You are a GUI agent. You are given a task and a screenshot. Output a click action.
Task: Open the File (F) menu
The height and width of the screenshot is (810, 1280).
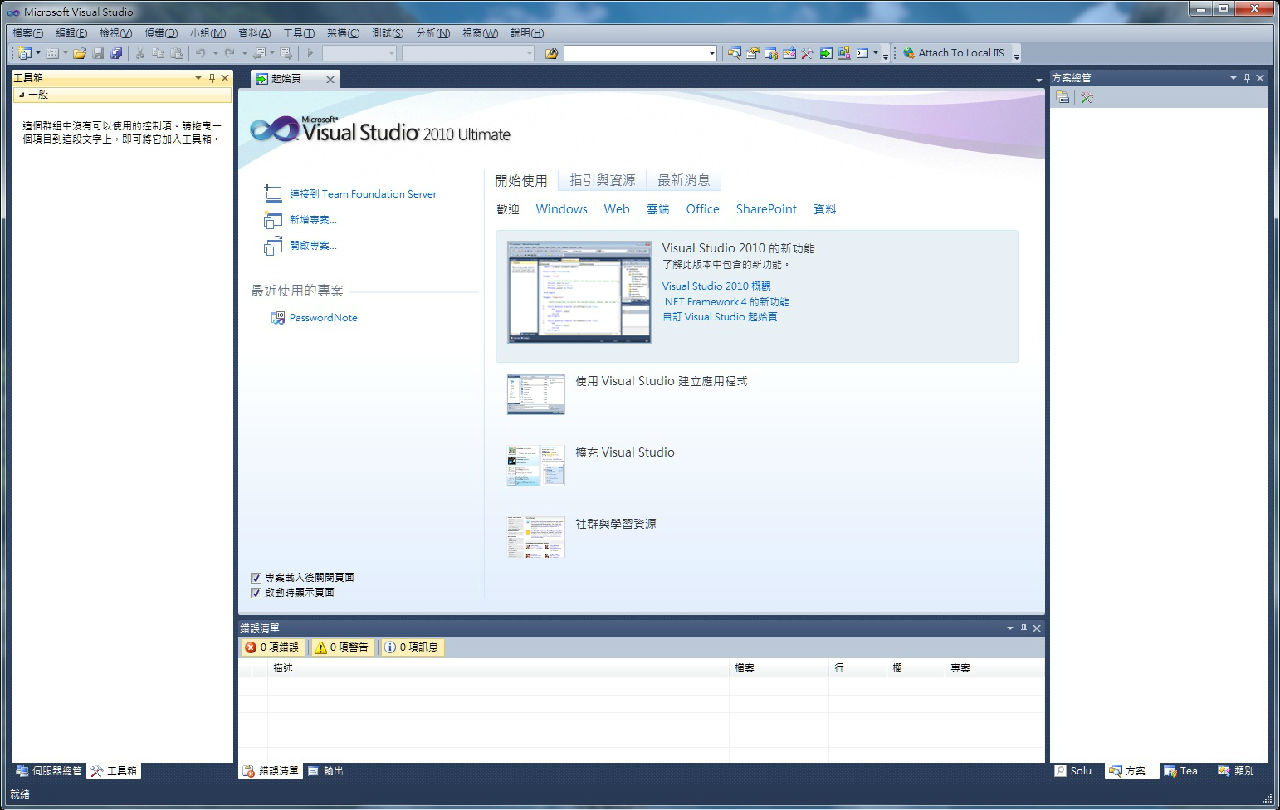(x=27, y=33)
